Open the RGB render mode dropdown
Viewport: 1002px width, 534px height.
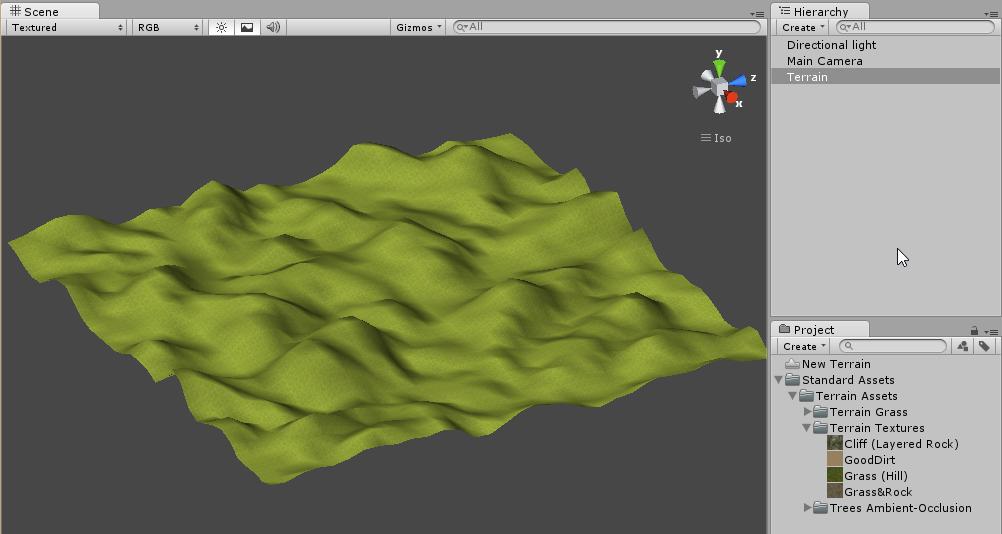point(168,27)
